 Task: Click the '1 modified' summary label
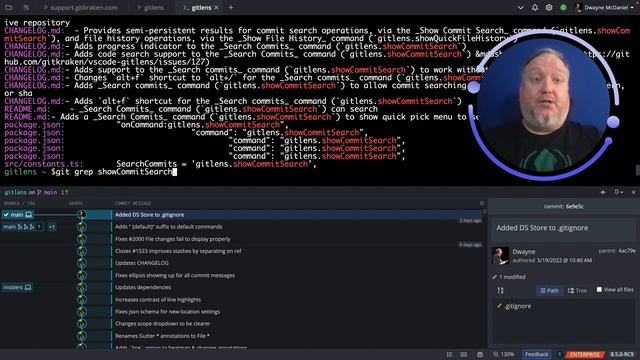pyautogui.click(x=509, y=277)
